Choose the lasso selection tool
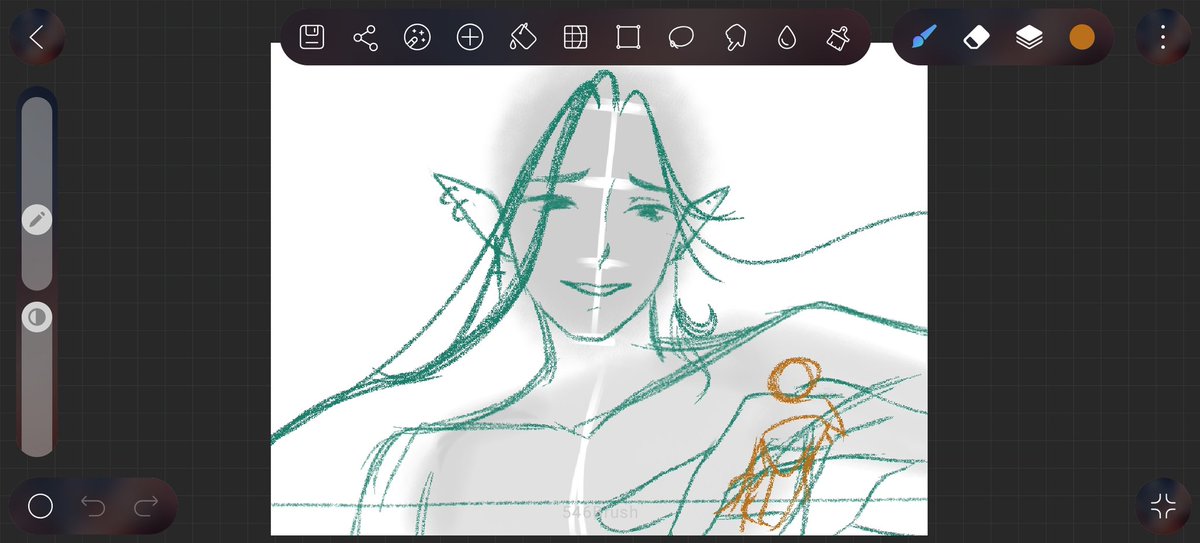The height and width of the screenshot is (543, 1200). pos(681,38)
